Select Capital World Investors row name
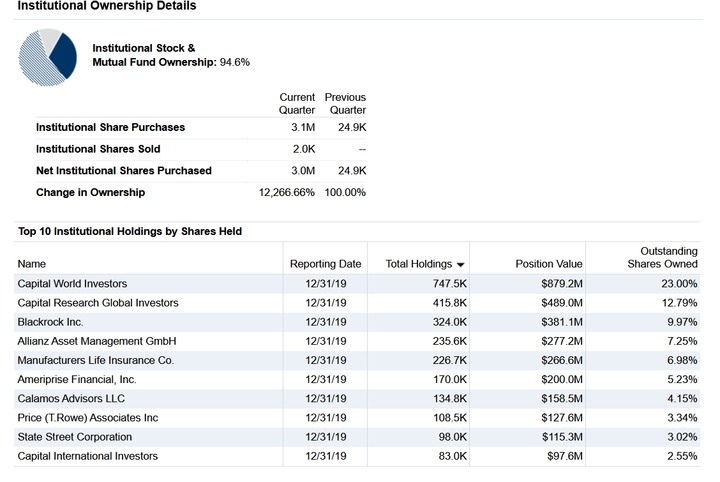The image size is (720, 482). 72,284
